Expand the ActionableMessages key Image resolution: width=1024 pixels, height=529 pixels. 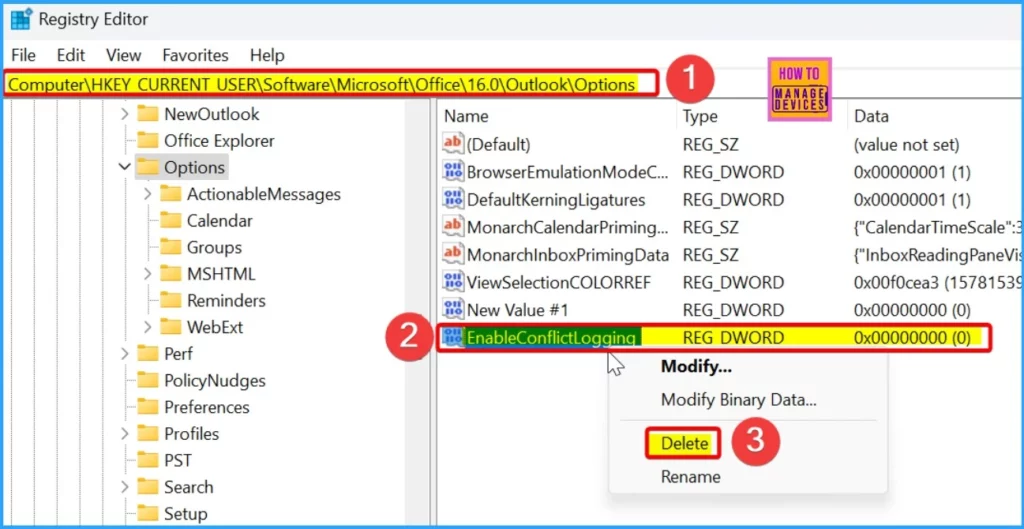pyautogui.click(x=148, y=194)
